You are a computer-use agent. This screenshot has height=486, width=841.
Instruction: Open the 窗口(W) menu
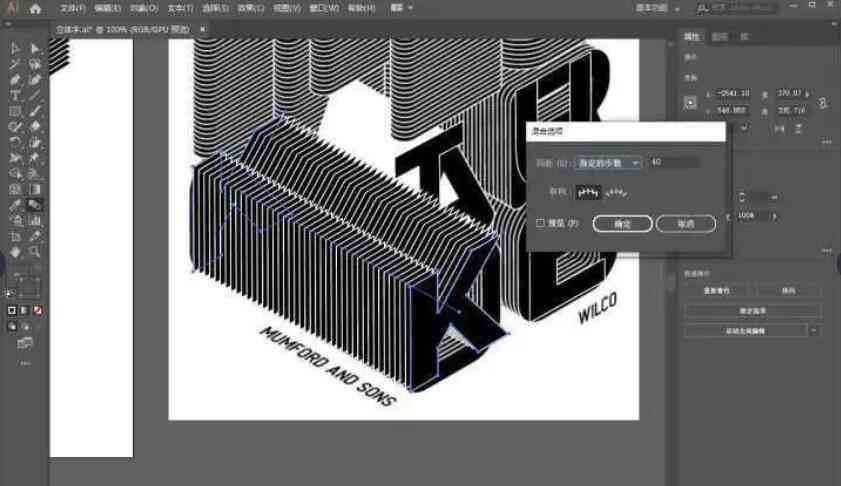326,9
